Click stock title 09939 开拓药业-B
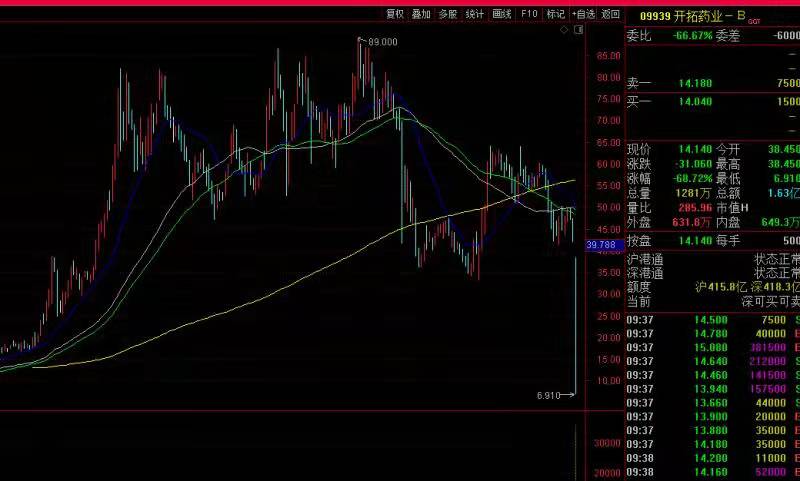Image resolution: width=800 pixels, height=481 pixels. pos(693,16)
